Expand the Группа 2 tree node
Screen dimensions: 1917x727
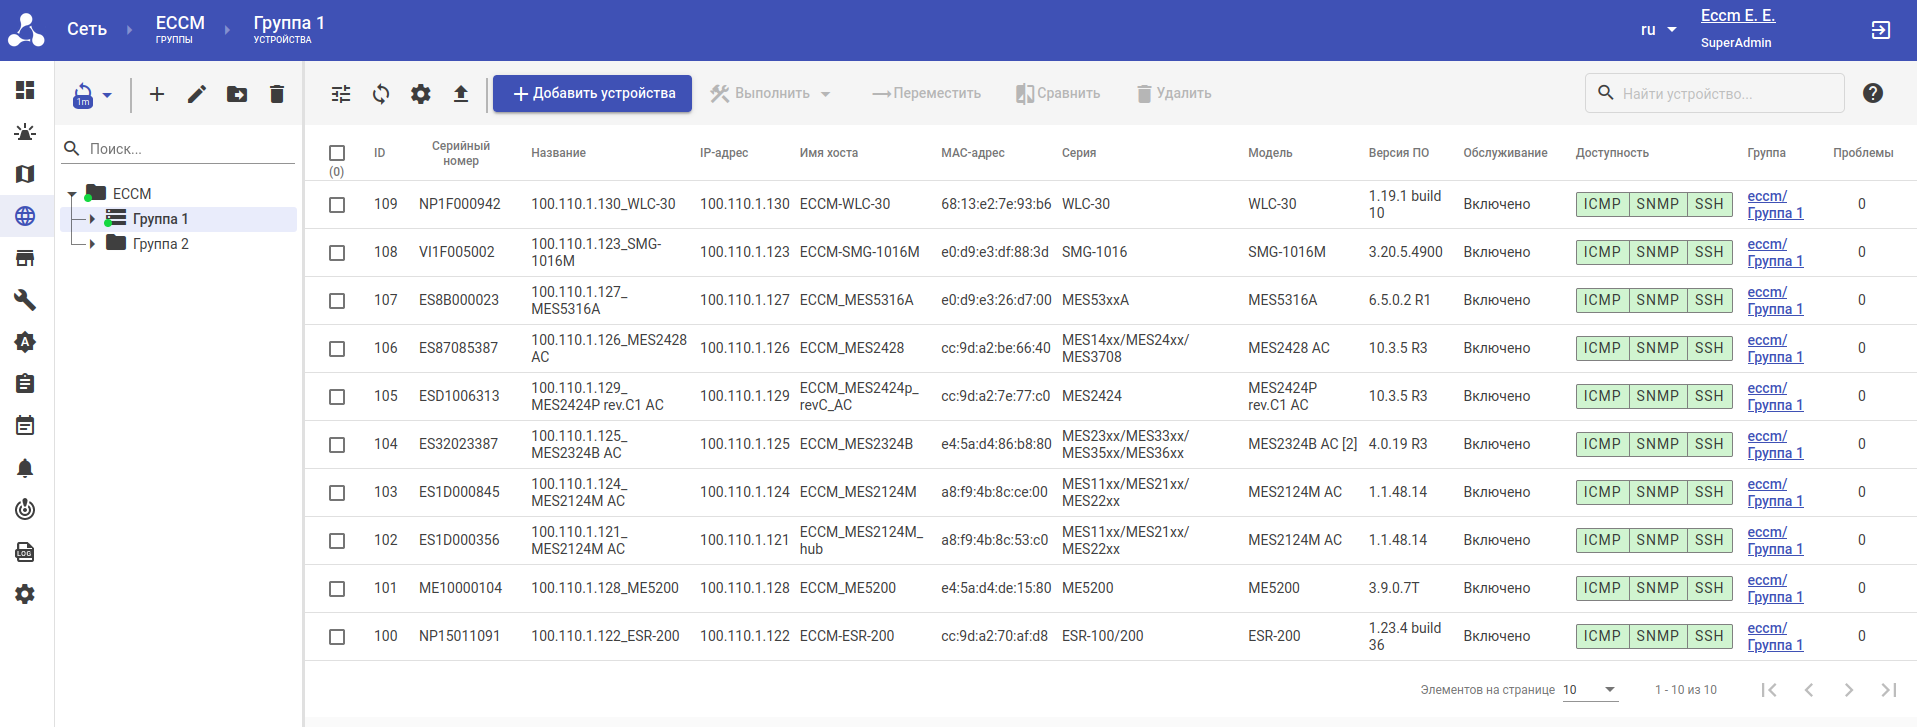point(92,243)
